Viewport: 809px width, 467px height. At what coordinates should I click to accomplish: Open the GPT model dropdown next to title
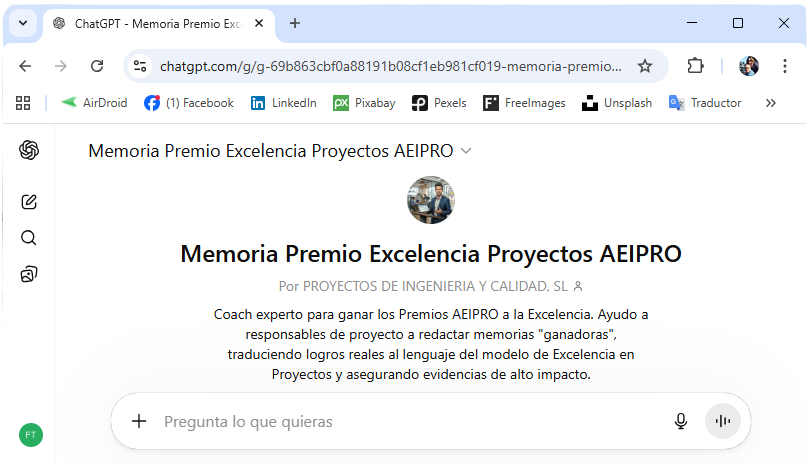click(466, 151)
